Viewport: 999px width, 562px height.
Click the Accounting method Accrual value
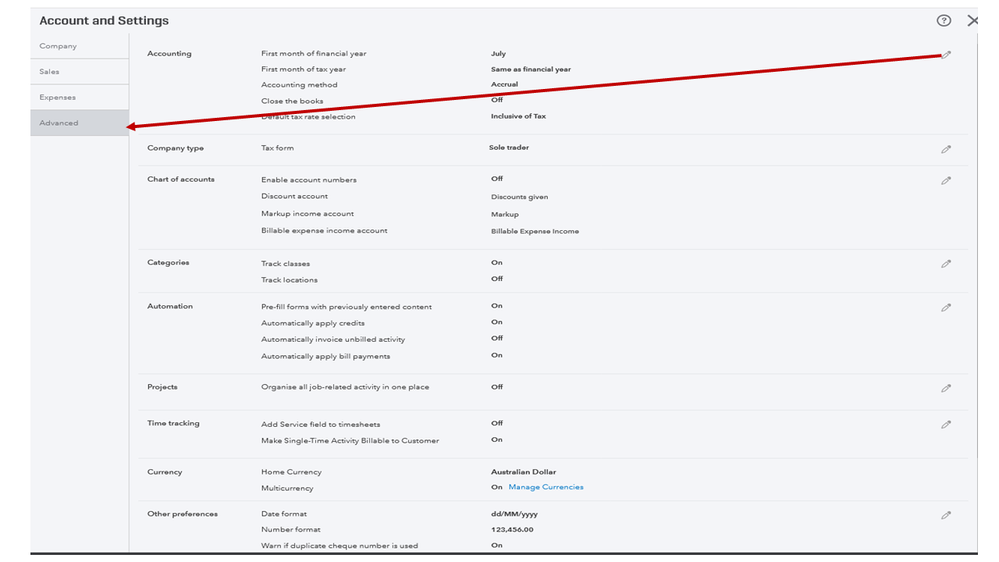(x=505, y=85)
